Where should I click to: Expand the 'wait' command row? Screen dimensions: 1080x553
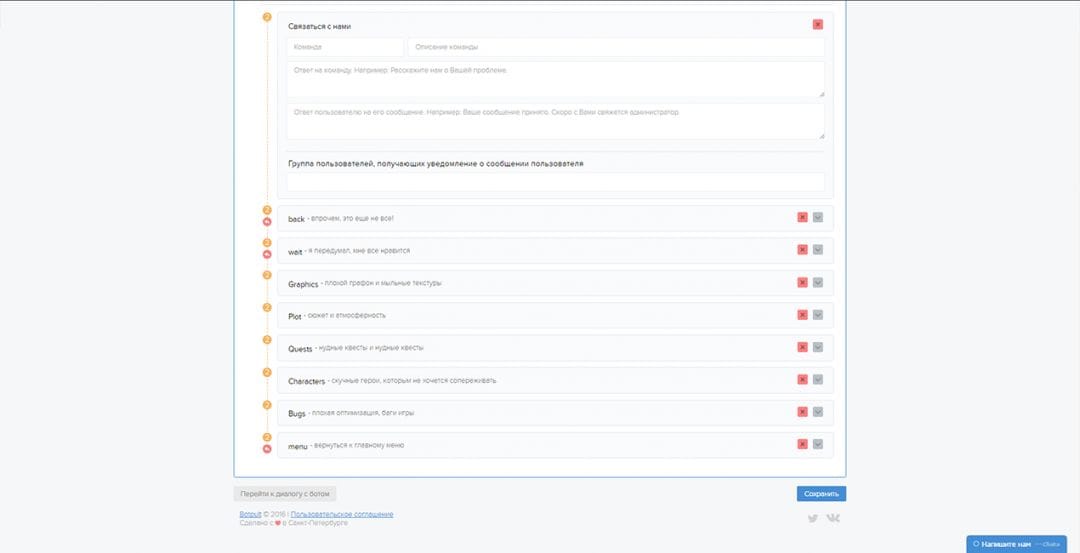point(818,249)
